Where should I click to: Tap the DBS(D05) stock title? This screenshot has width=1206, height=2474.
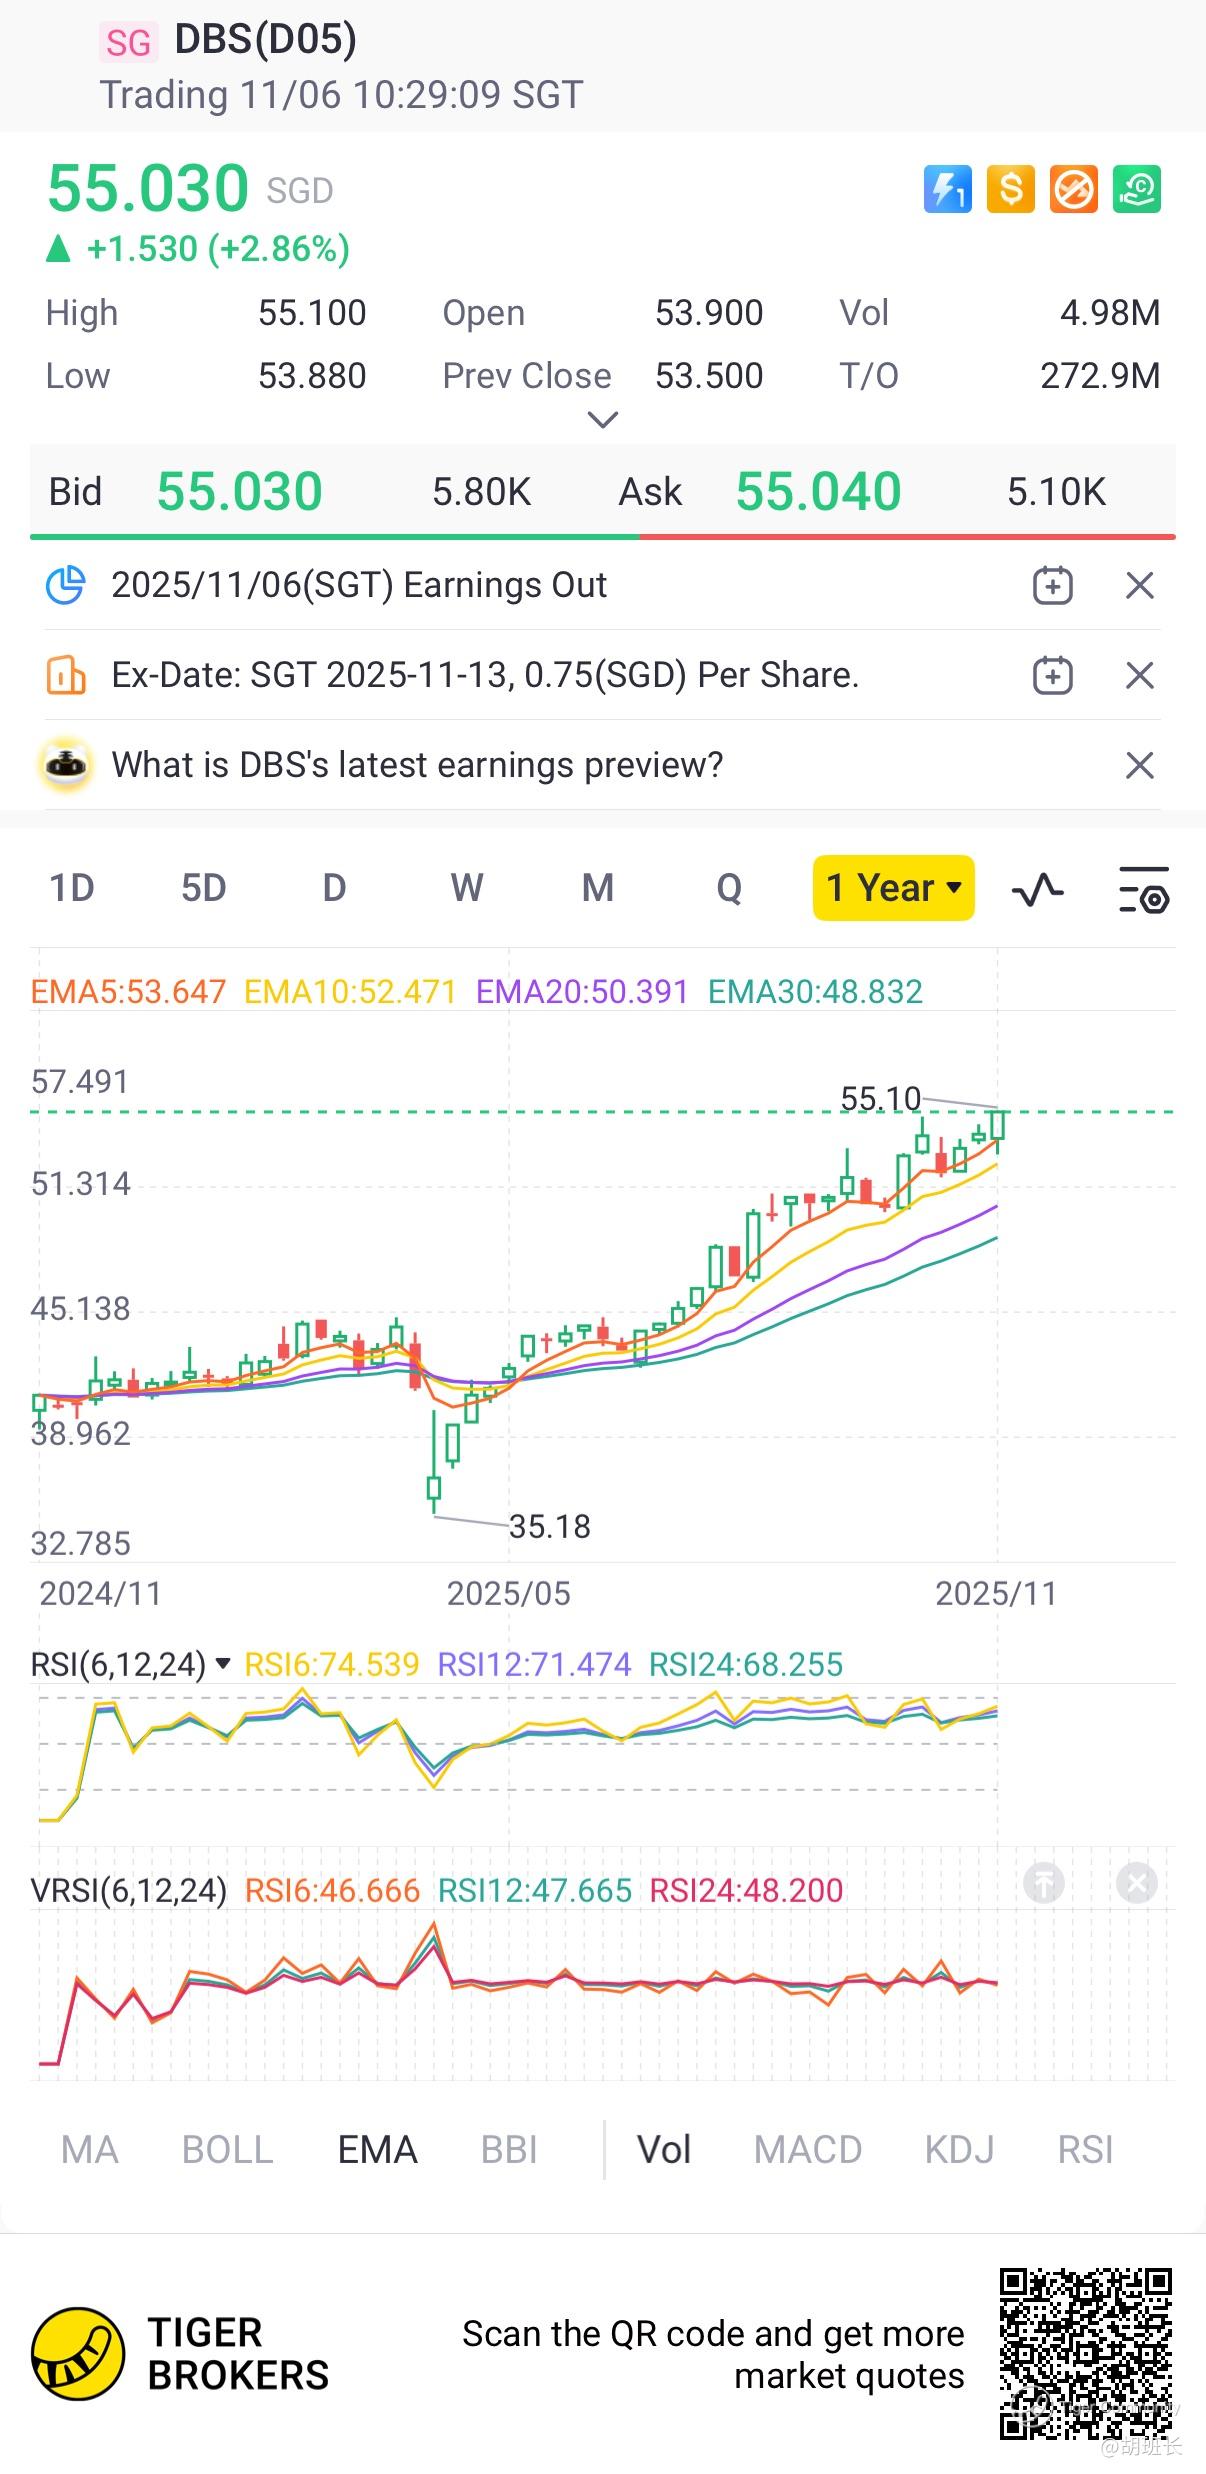[x=265, y=40]
